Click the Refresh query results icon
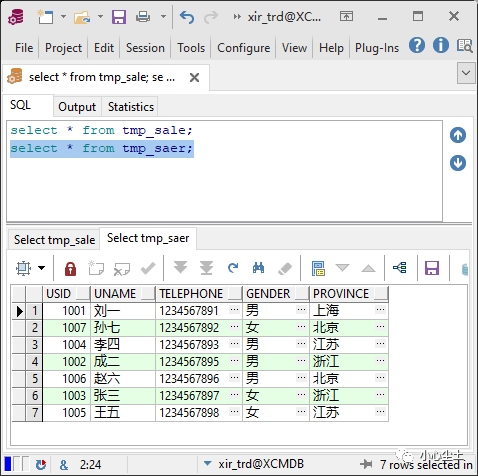Image resolution: width=478 pixels, height=476 pixels. [x=233, y=268]
